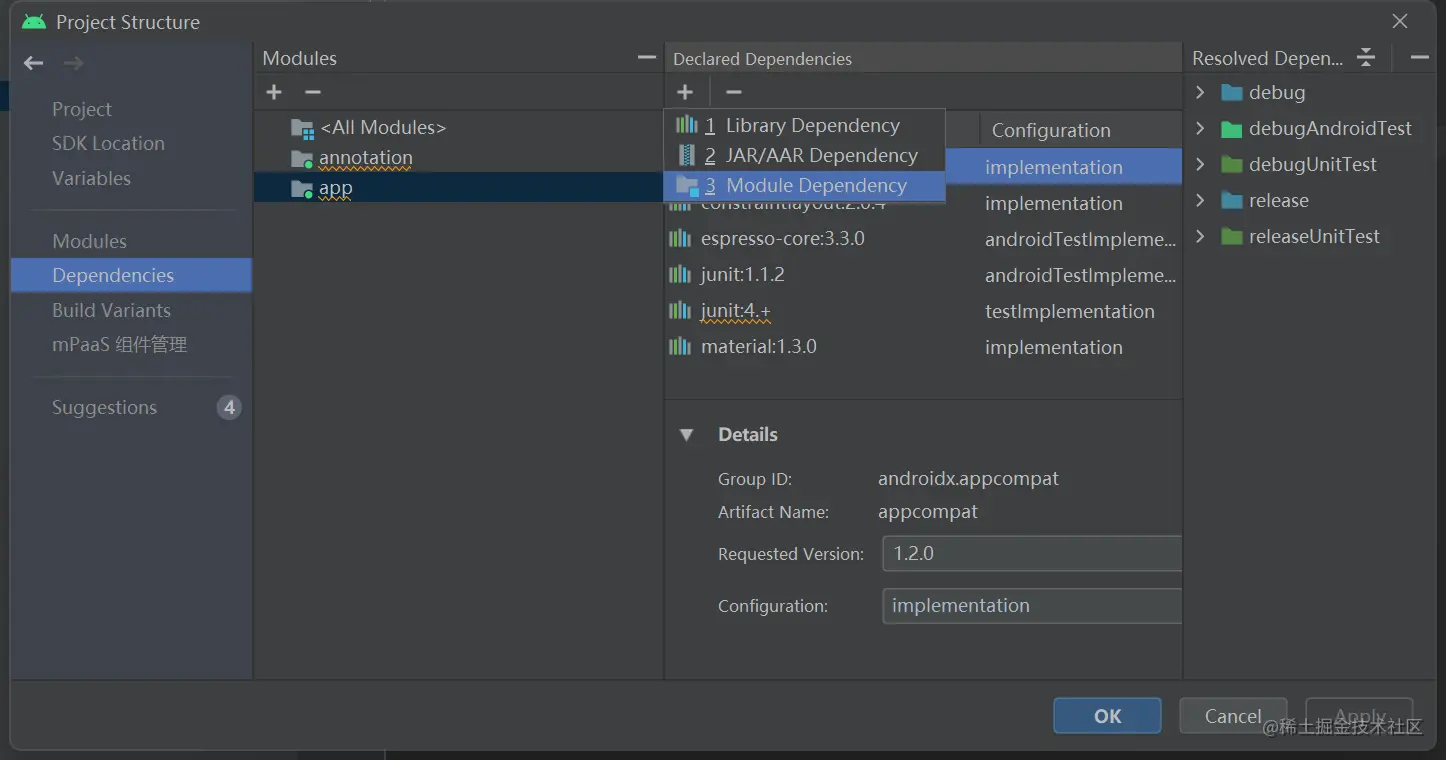Minimize the Modules panel
Screen dimensions: 1446x760
[x=647, y=58]
